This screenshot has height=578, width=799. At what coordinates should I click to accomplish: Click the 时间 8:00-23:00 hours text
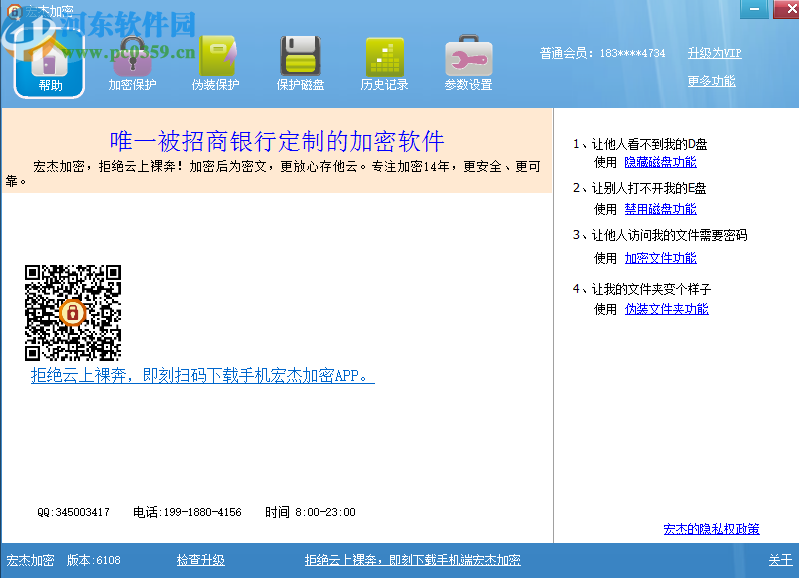pos(310,512)
